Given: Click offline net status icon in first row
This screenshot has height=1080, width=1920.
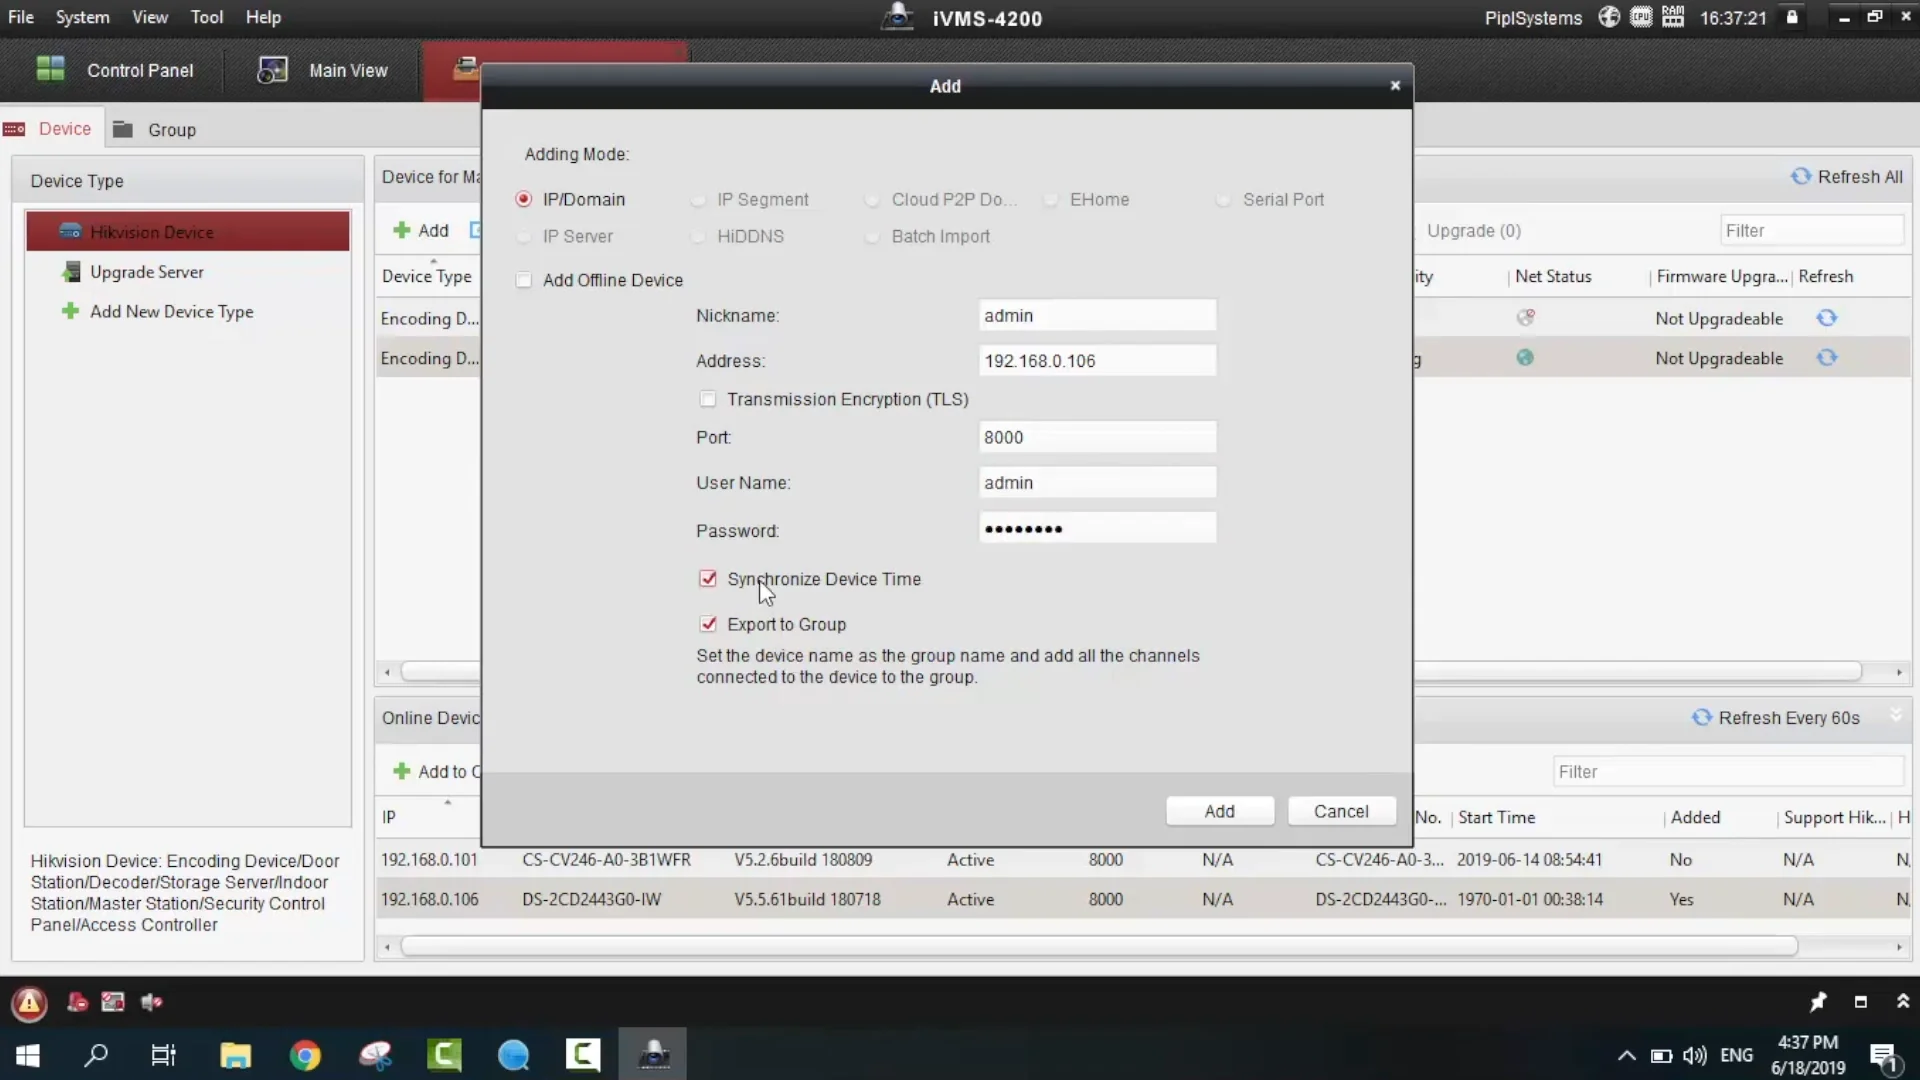Looking at the screenshot, I should coord(1525,318).
